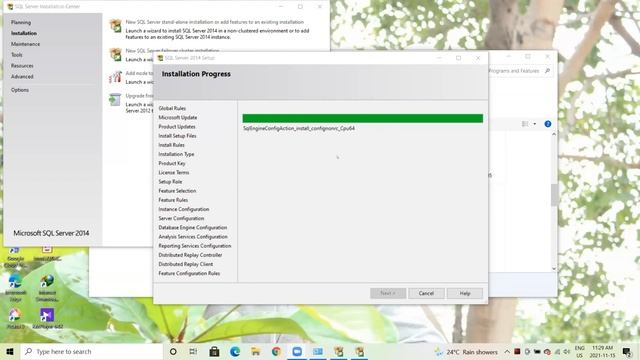Click the Setup Role step
This screenshot has width=640, height=360.
pyautogui.click(x=170, y=181)
